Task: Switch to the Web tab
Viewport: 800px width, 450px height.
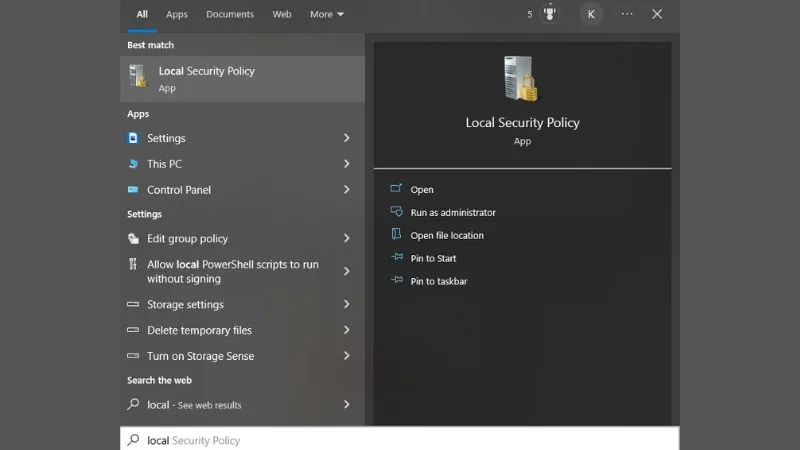Action: [x=282, y=14]
